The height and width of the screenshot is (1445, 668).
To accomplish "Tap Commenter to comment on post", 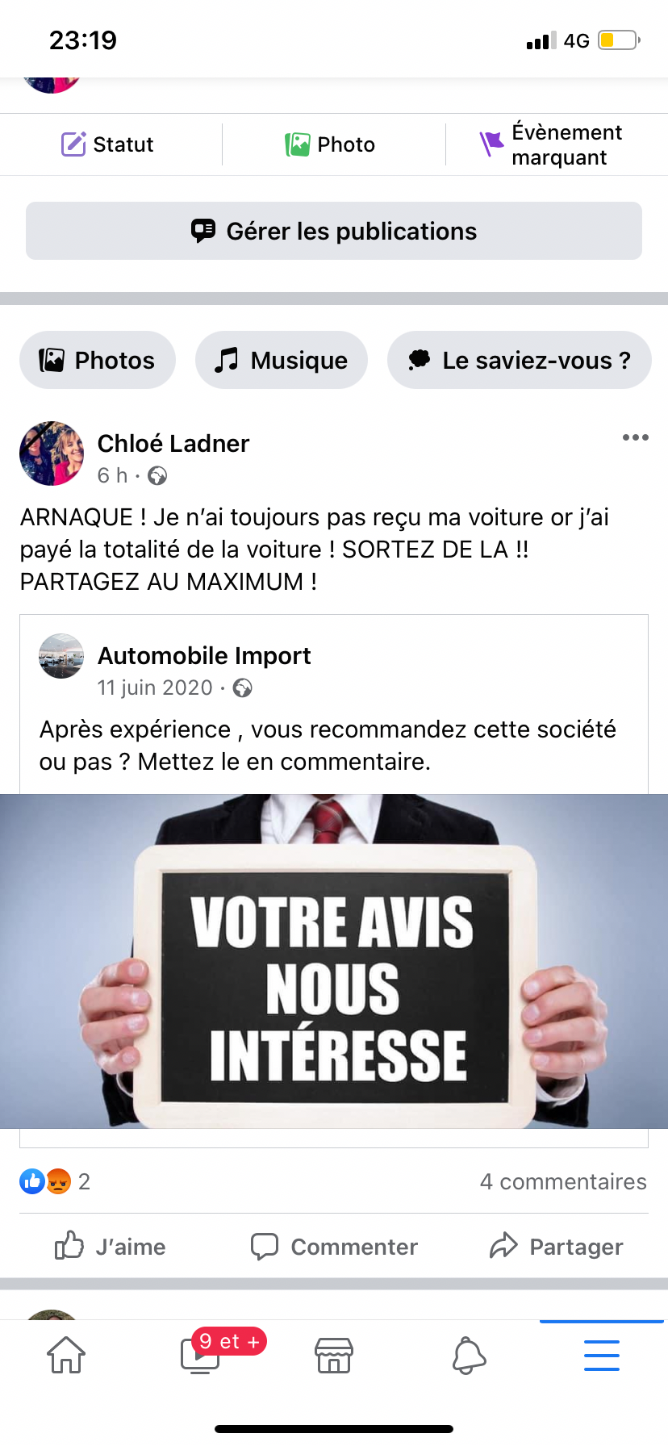I will (x=334, y=1246).
